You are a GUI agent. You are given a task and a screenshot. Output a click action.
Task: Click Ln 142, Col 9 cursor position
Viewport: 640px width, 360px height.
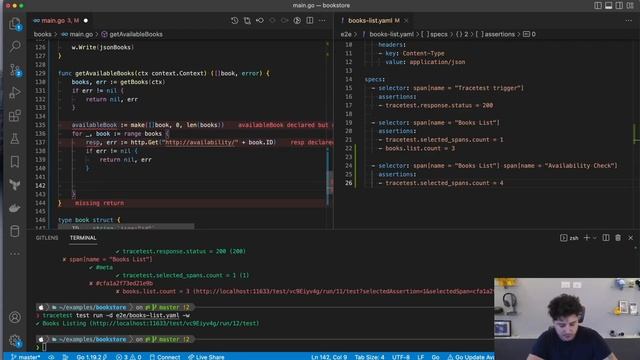[x=329, y=357]
